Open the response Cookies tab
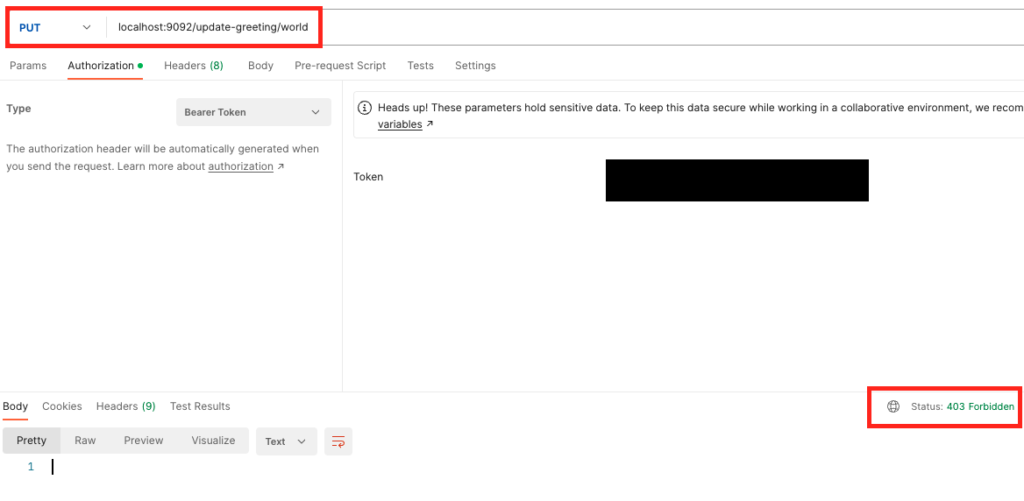Image resolution: width=1024 pixels, height=501 pixels. [x=62, y=407]
